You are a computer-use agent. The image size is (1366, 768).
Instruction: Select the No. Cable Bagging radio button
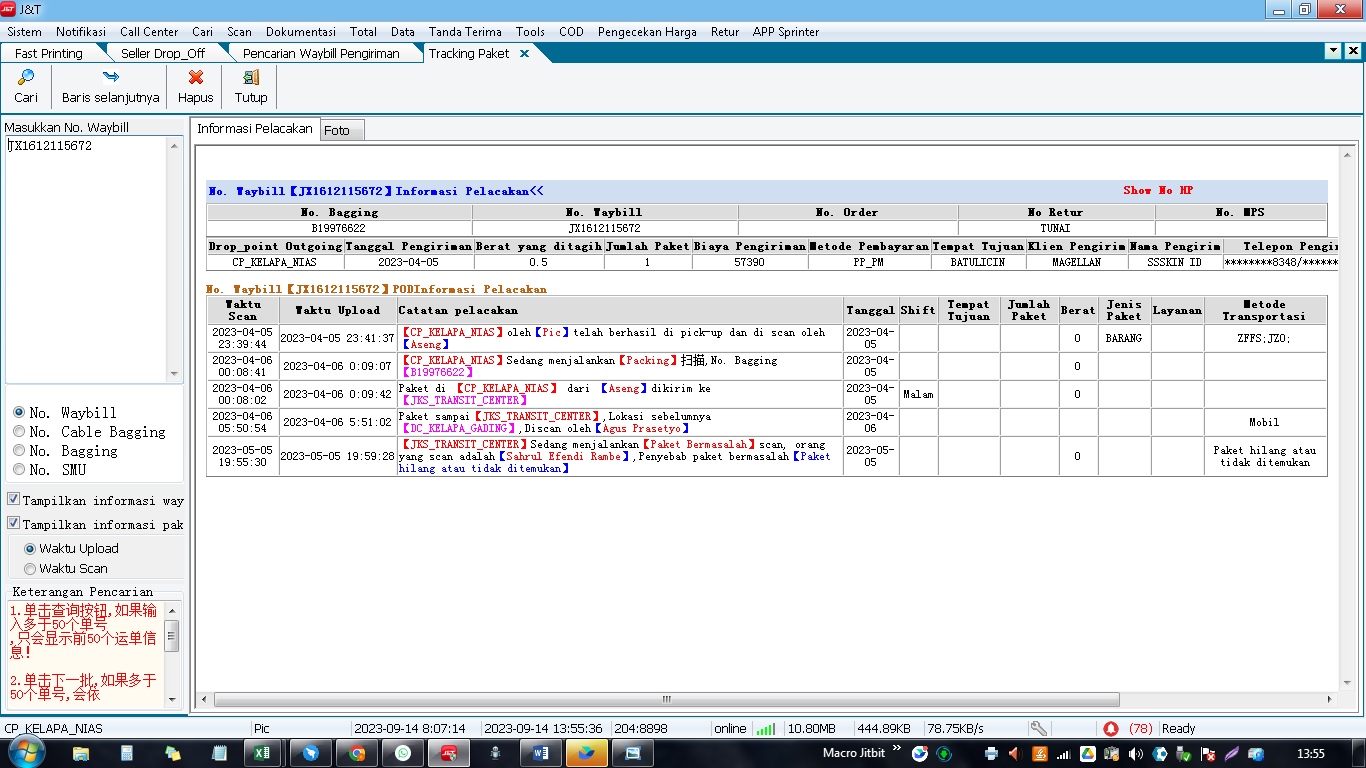point(19,431)
